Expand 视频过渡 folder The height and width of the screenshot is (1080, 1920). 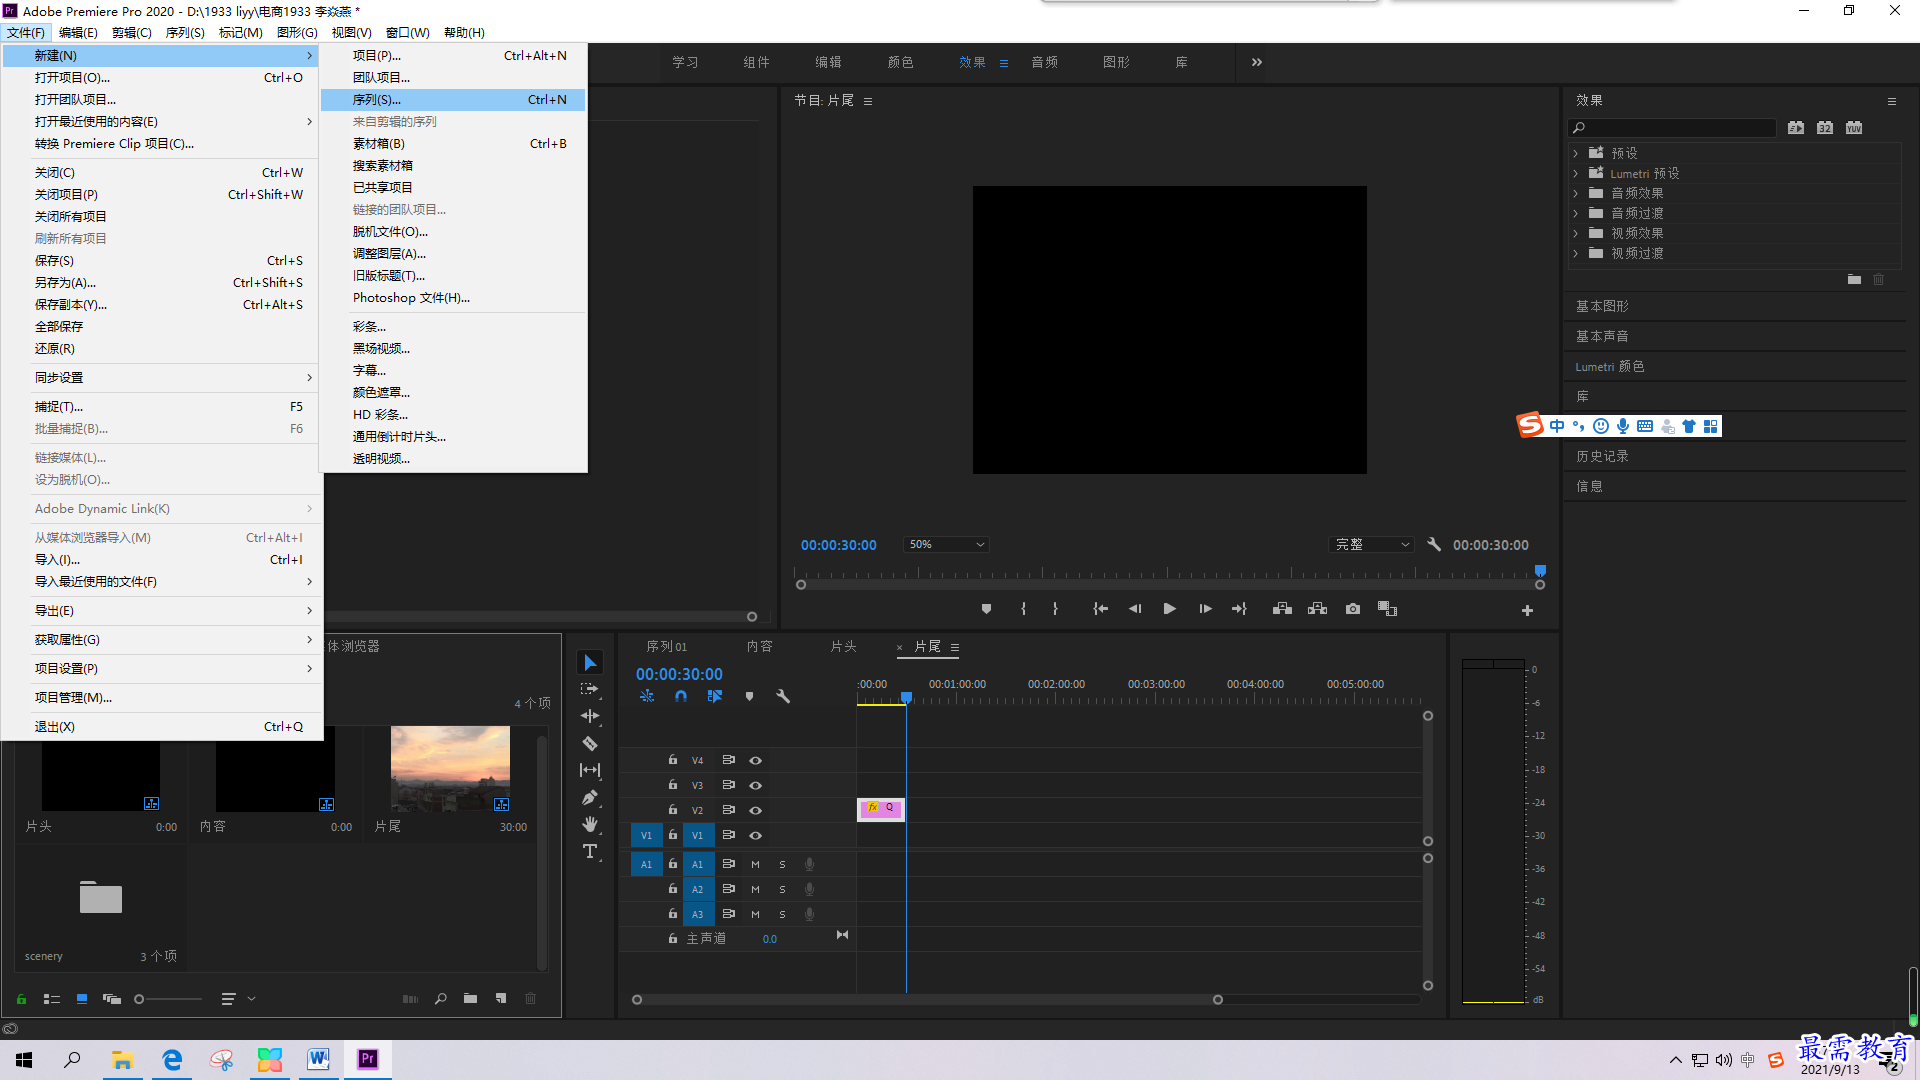coord(1576,253)
